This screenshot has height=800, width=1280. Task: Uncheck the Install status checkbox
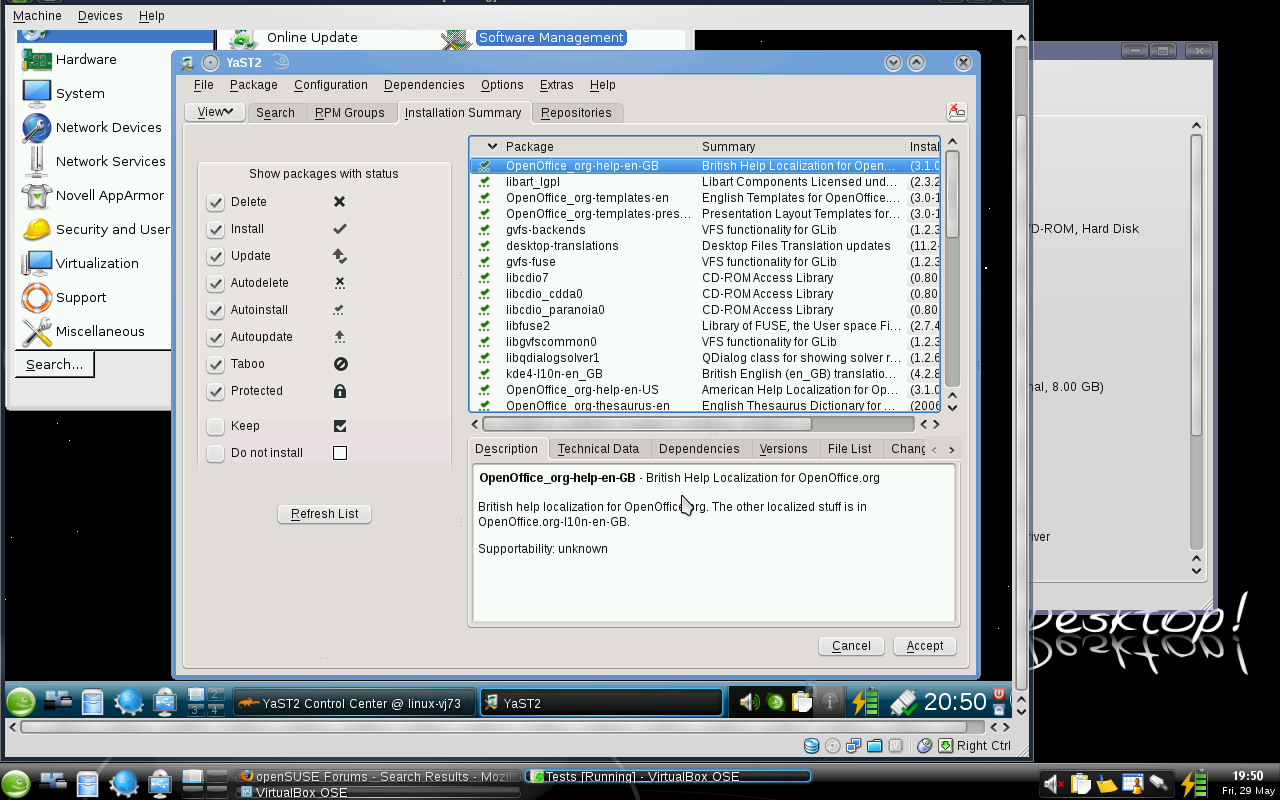click(x=216, y=229)
